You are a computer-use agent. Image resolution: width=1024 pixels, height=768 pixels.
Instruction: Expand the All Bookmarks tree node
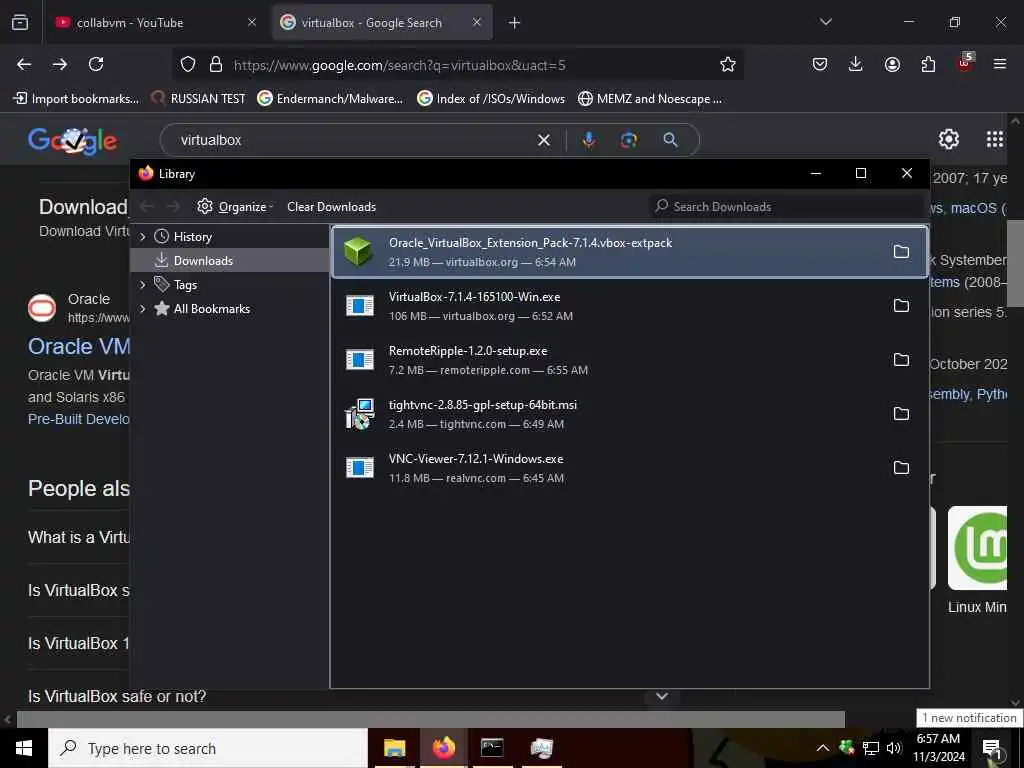coord(142,309)
